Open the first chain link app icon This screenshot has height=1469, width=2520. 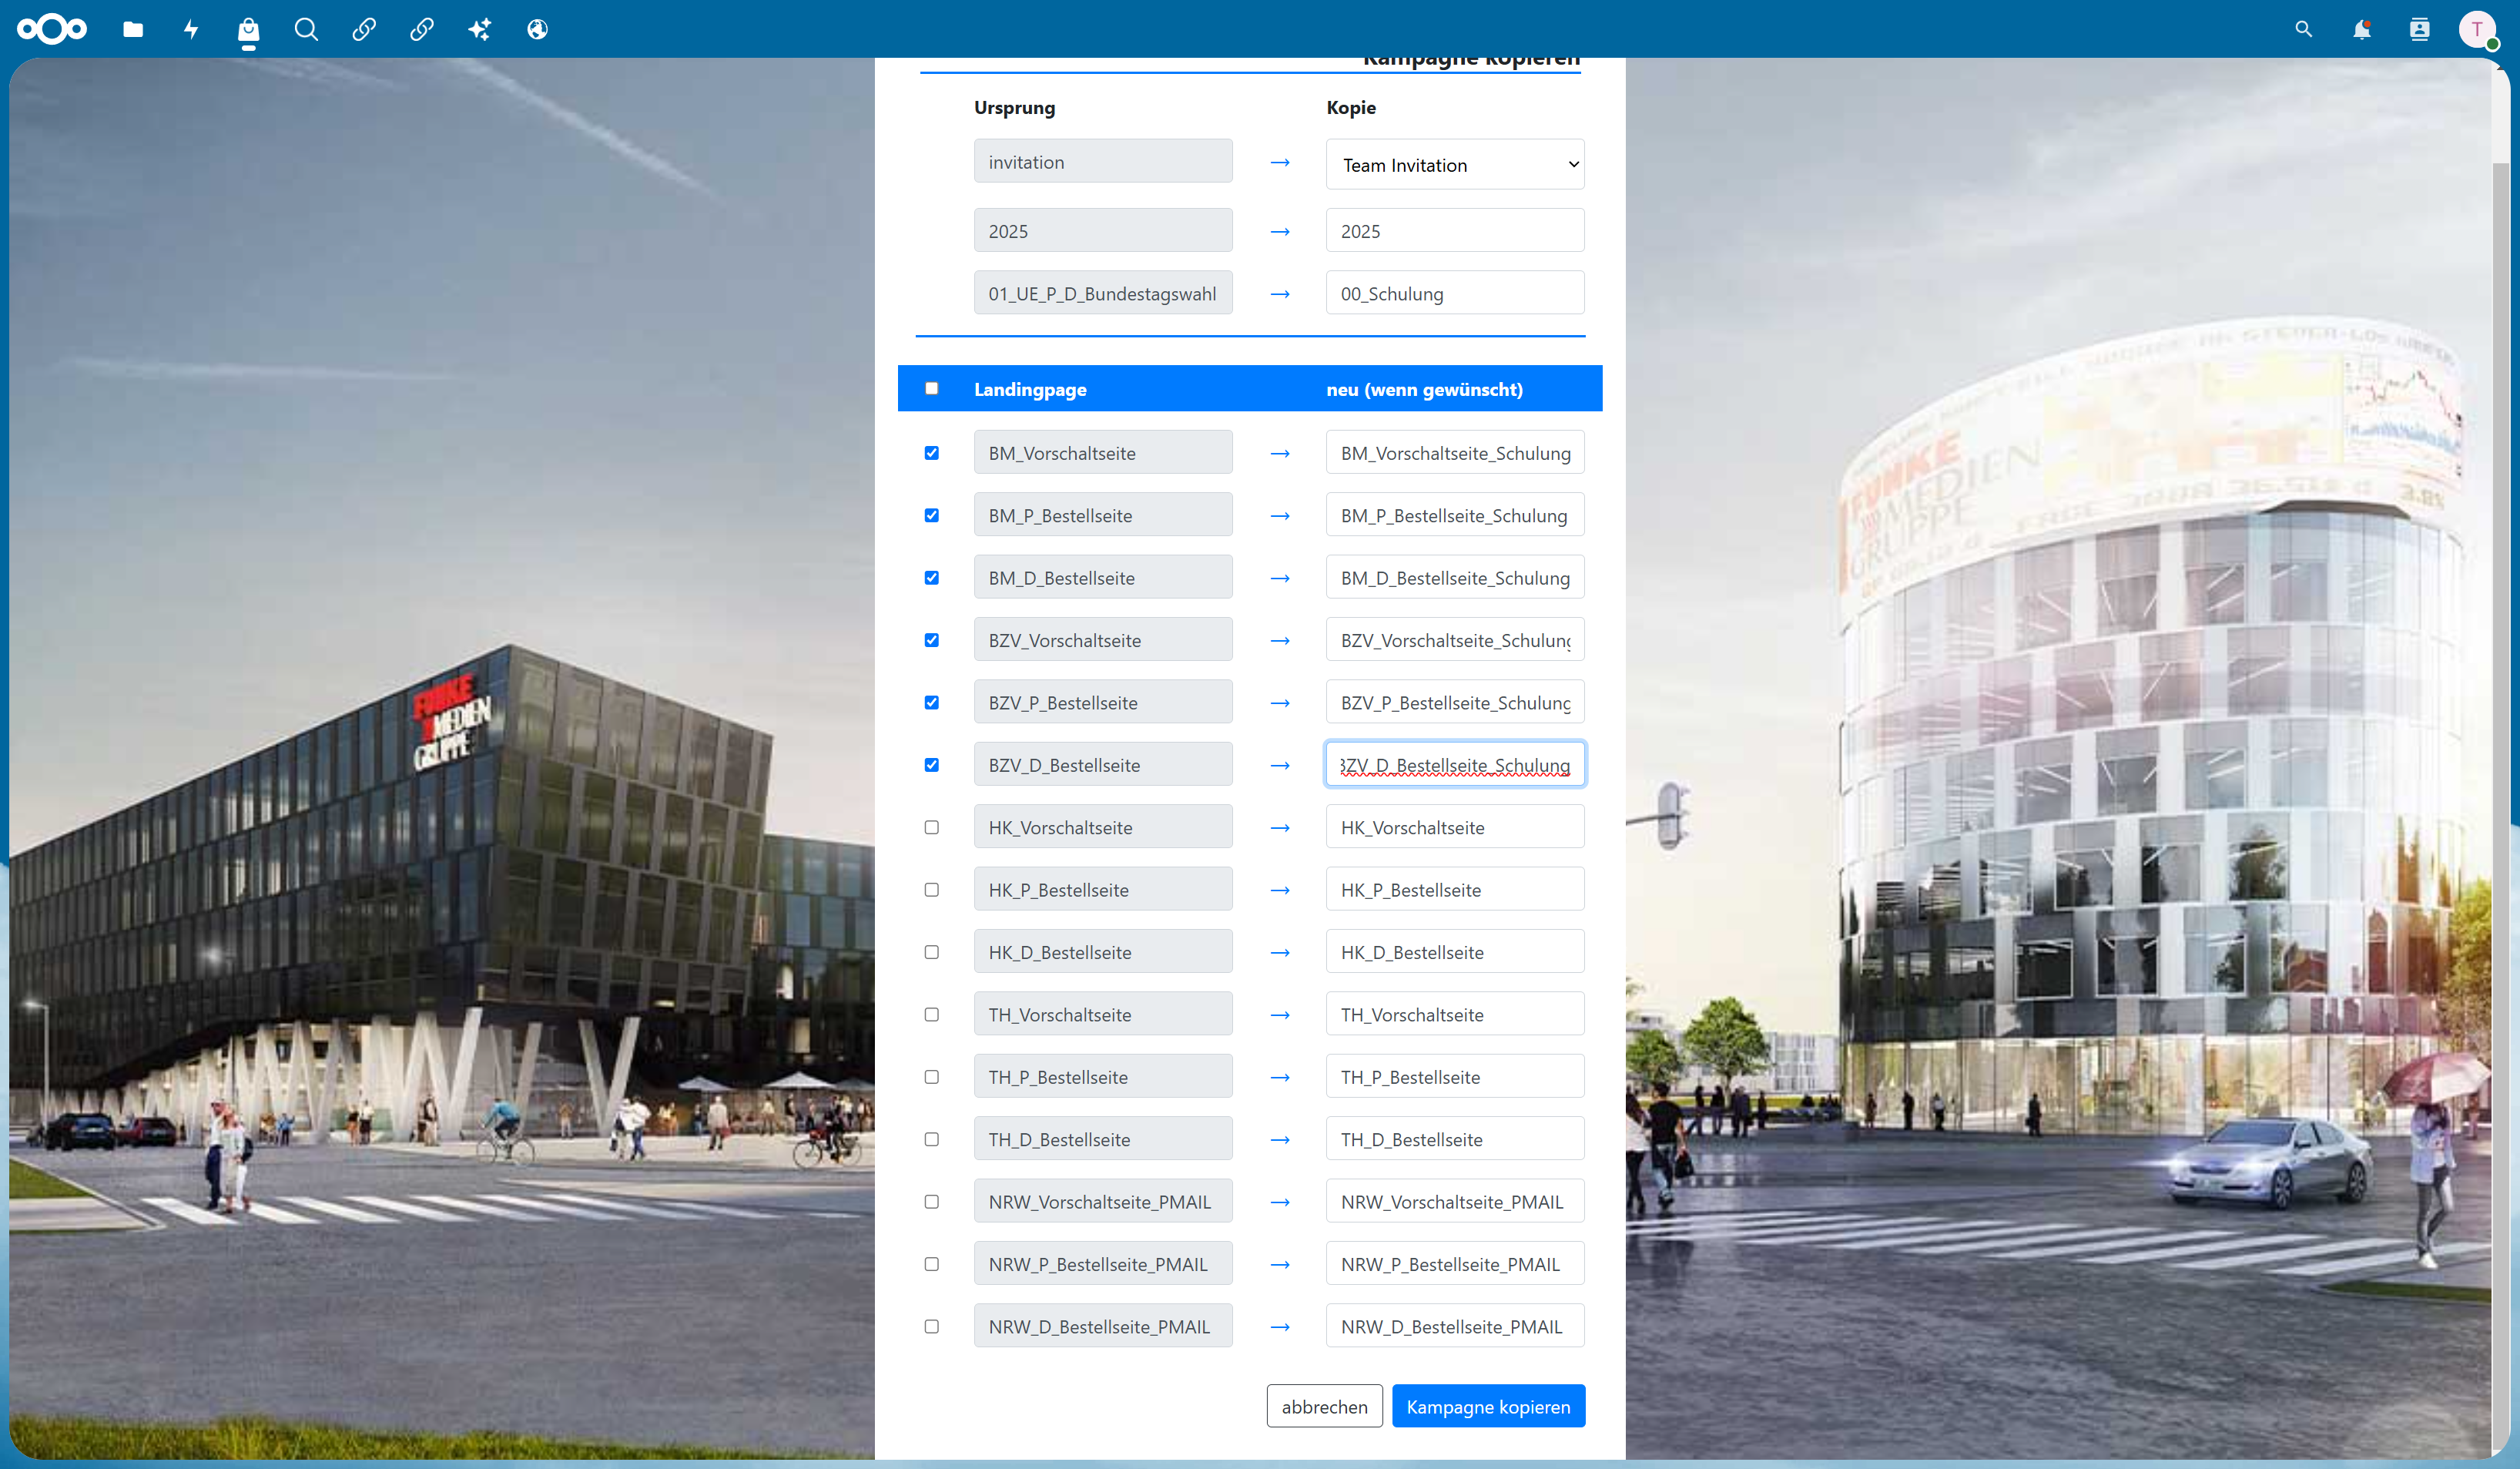[364, 29]
